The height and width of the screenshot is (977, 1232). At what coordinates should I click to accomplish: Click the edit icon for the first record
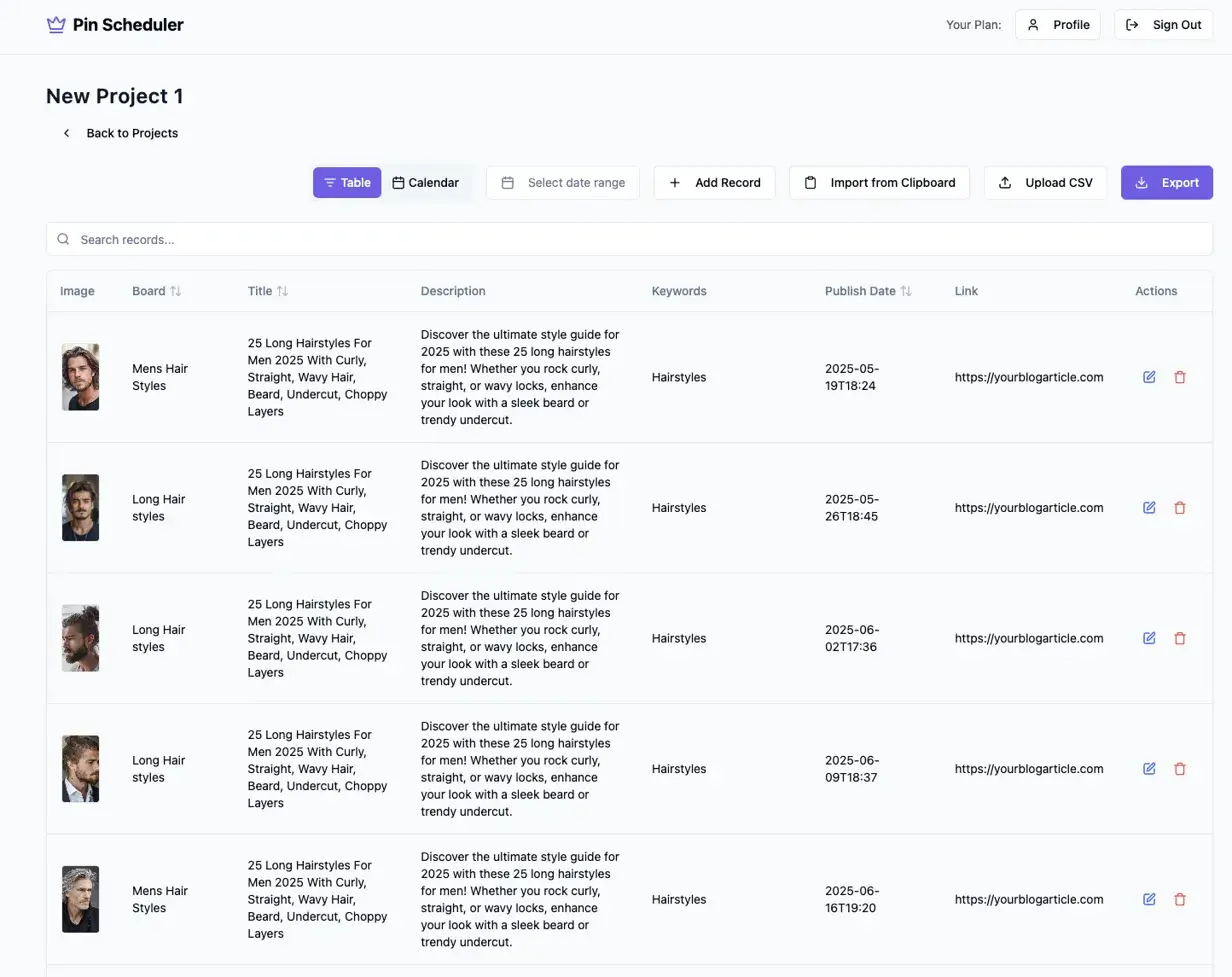point(1149,377)
